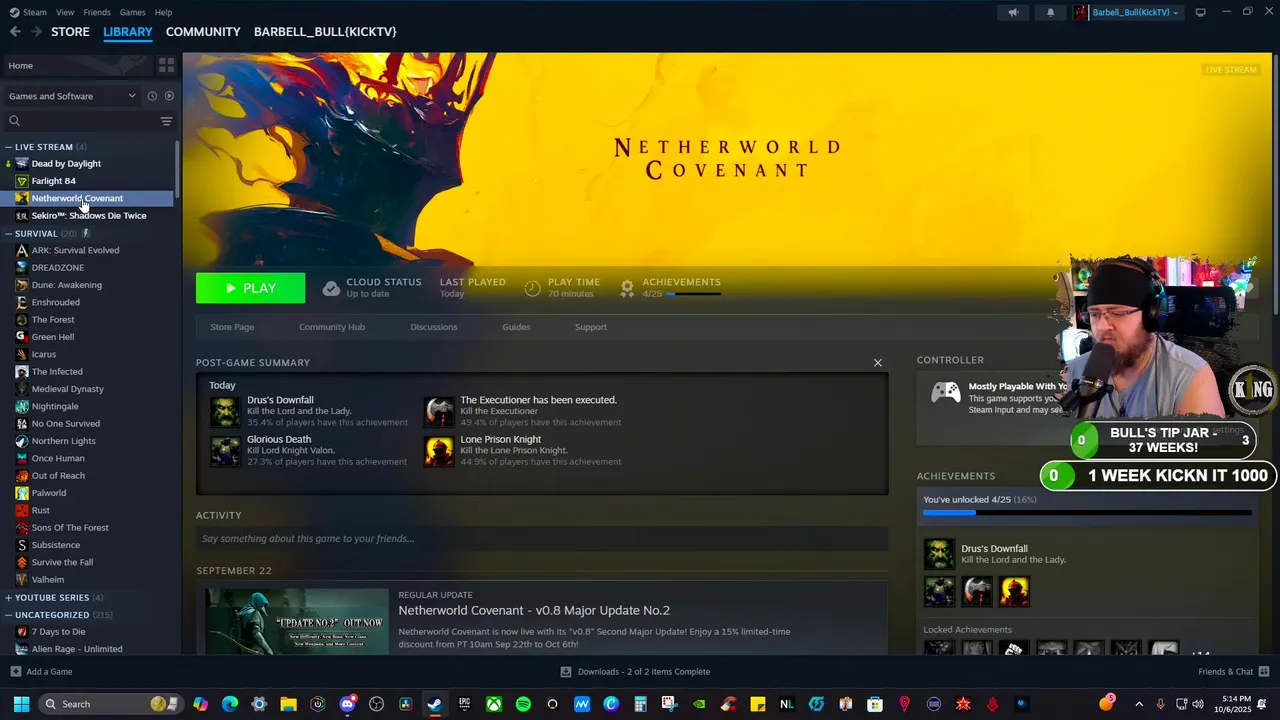Open the Update No.2 news thumbnail
This screenshot has height=720, width=1280.
[x=297, y=621]
